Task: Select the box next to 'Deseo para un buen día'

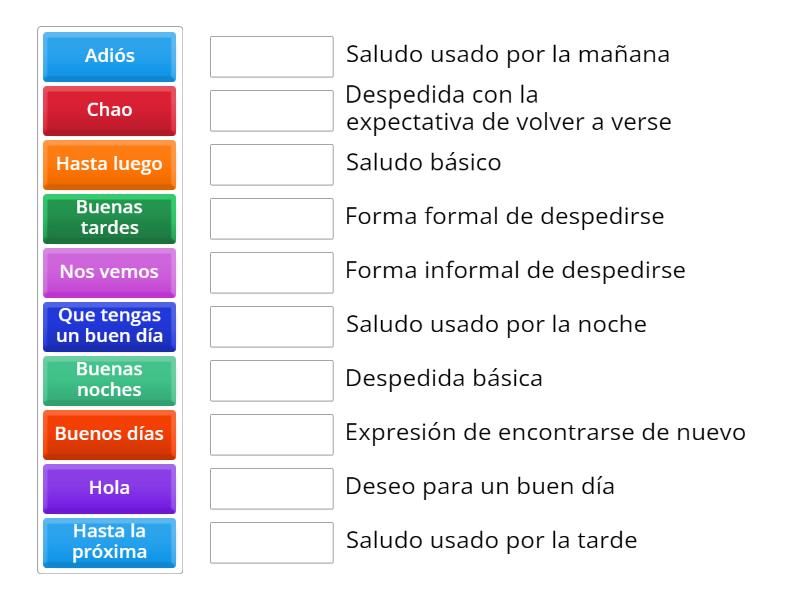Action: click(271, 489)
